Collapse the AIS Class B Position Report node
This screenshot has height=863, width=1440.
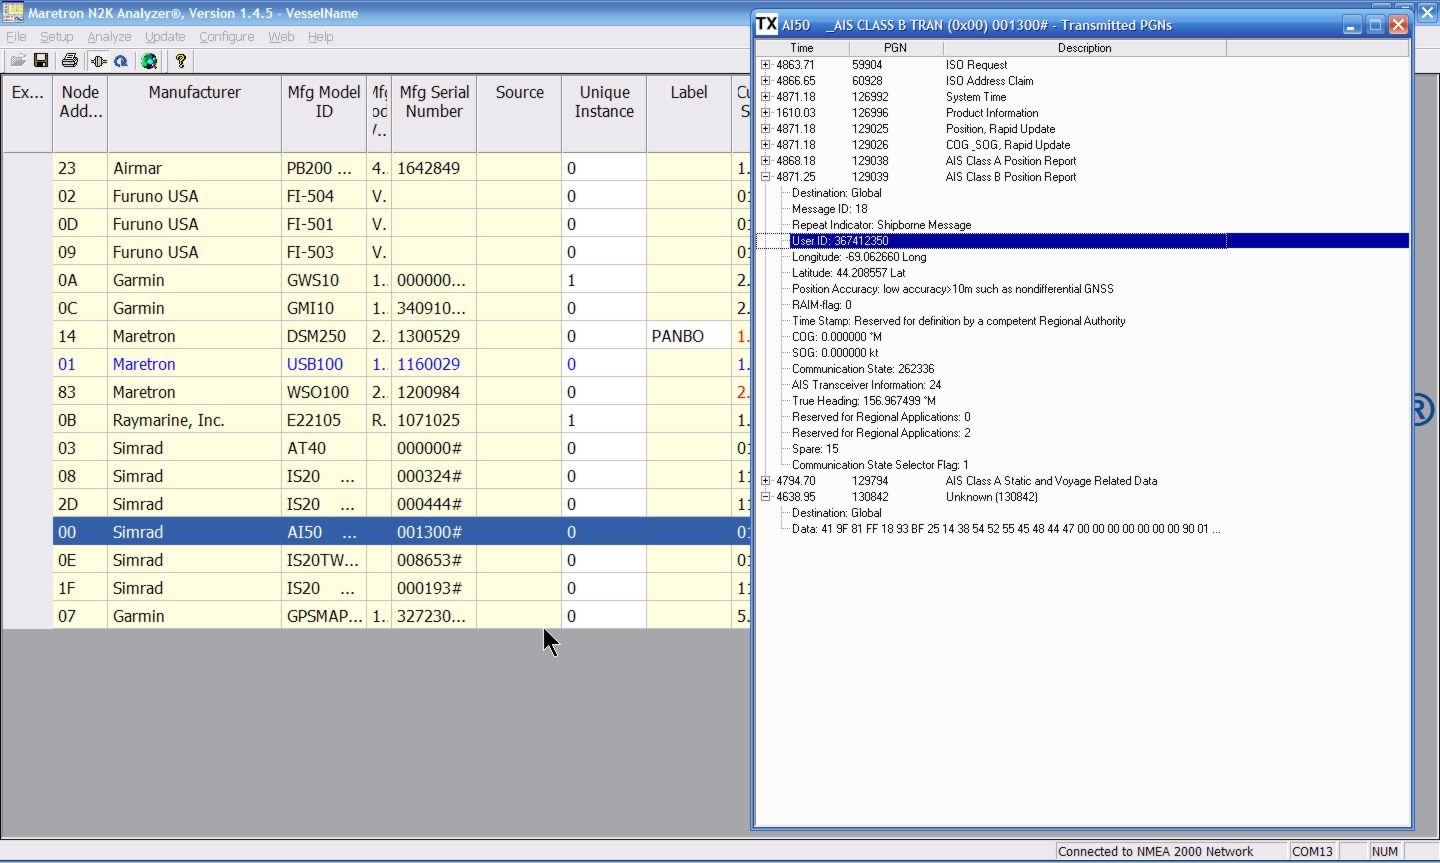pyautogui.click(x=766, y=177)
